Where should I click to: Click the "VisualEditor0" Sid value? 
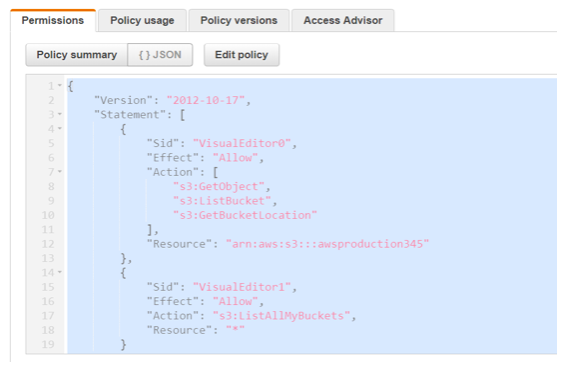pyautogui.click(x=242, y=143)
